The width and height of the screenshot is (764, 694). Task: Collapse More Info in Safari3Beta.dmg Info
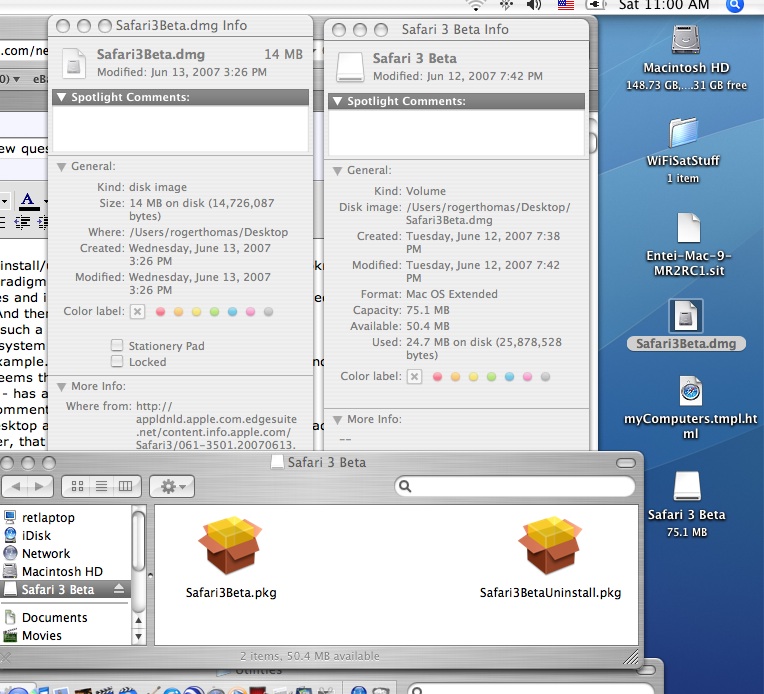61,387
